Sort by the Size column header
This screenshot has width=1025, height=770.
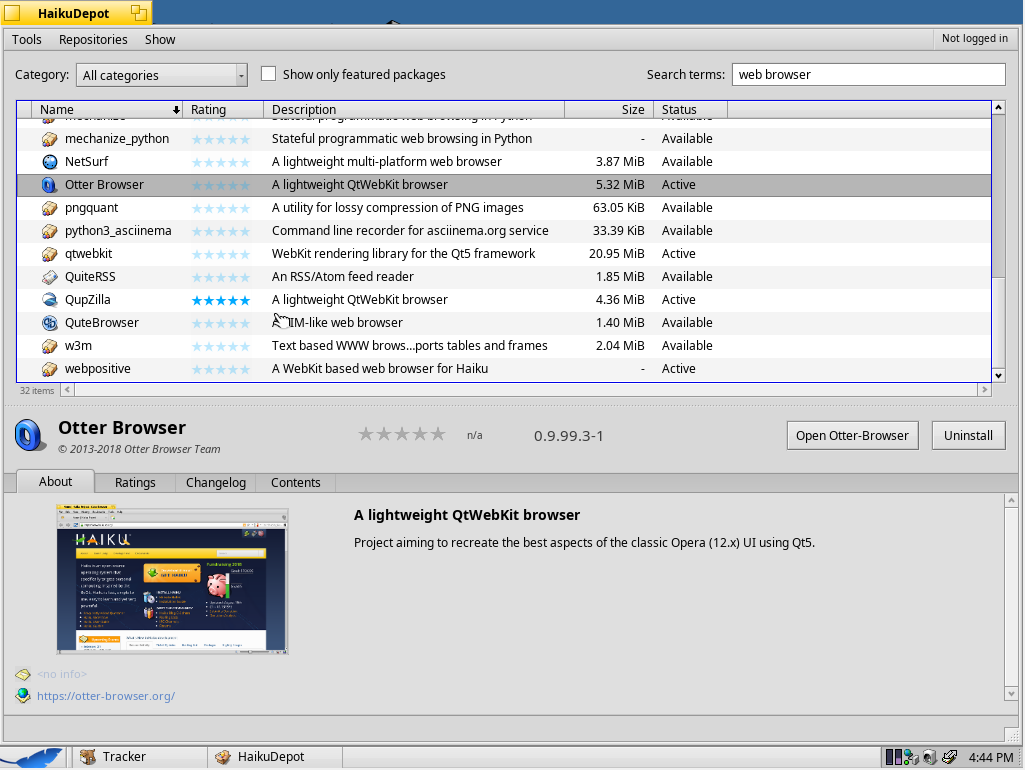pyautogui.click(x=609, y=109)
